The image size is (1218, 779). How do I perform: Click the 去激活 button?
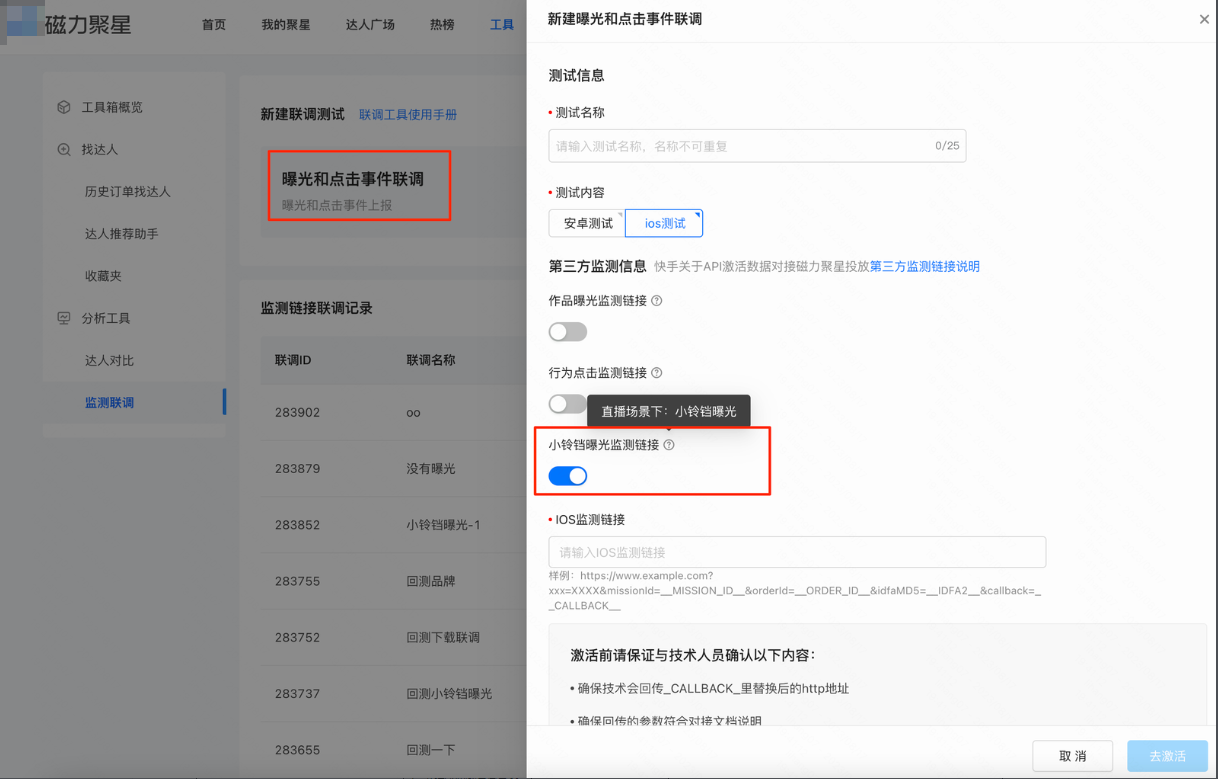(x=1167, y=756)
